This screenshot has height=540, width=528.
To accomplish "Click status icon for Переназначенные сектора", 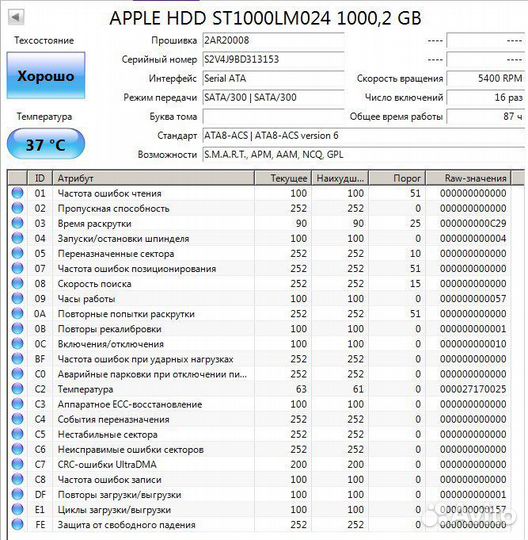I will [17, 253].
